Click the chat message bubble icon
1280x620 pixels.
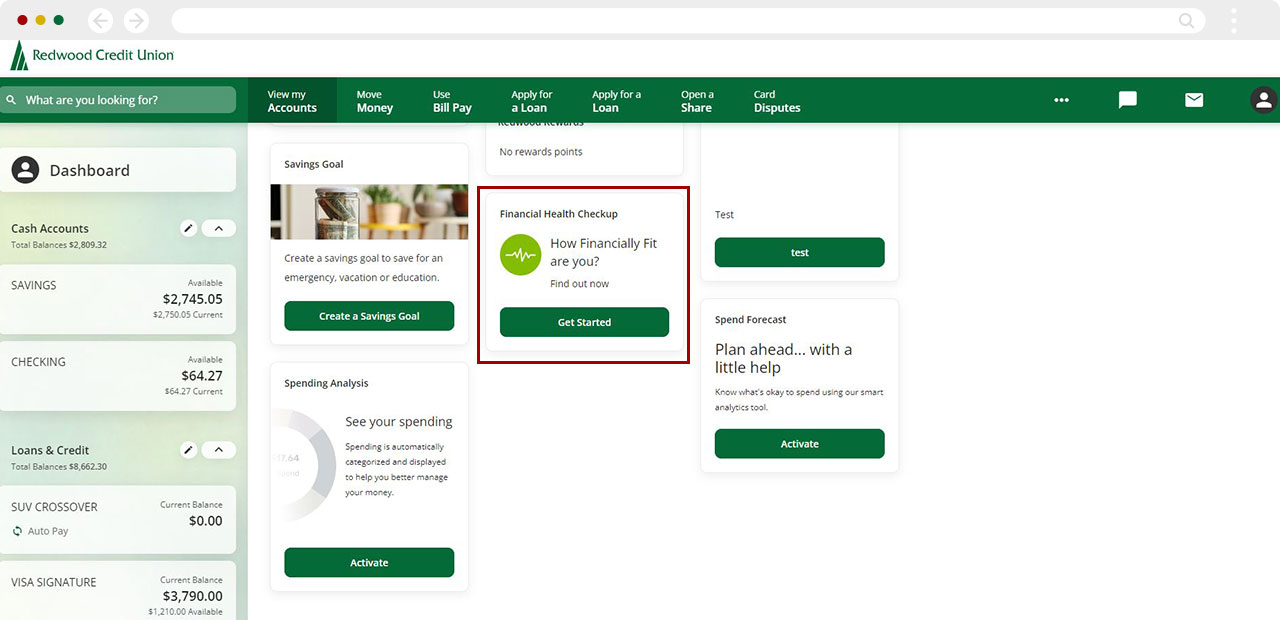1127,100
